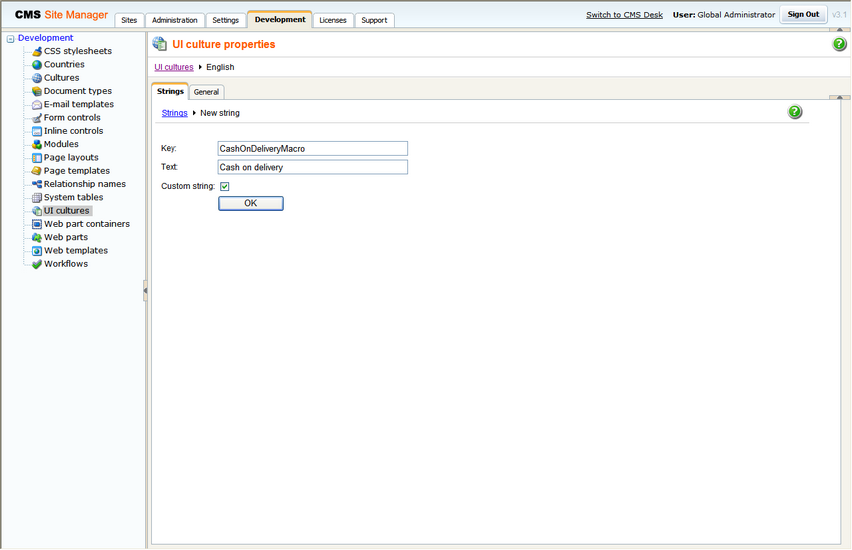Viewport: 852px width, 550px height.
Task: Open Relationship names tree item
Action: pyautogui.click(x=85, y=184)
